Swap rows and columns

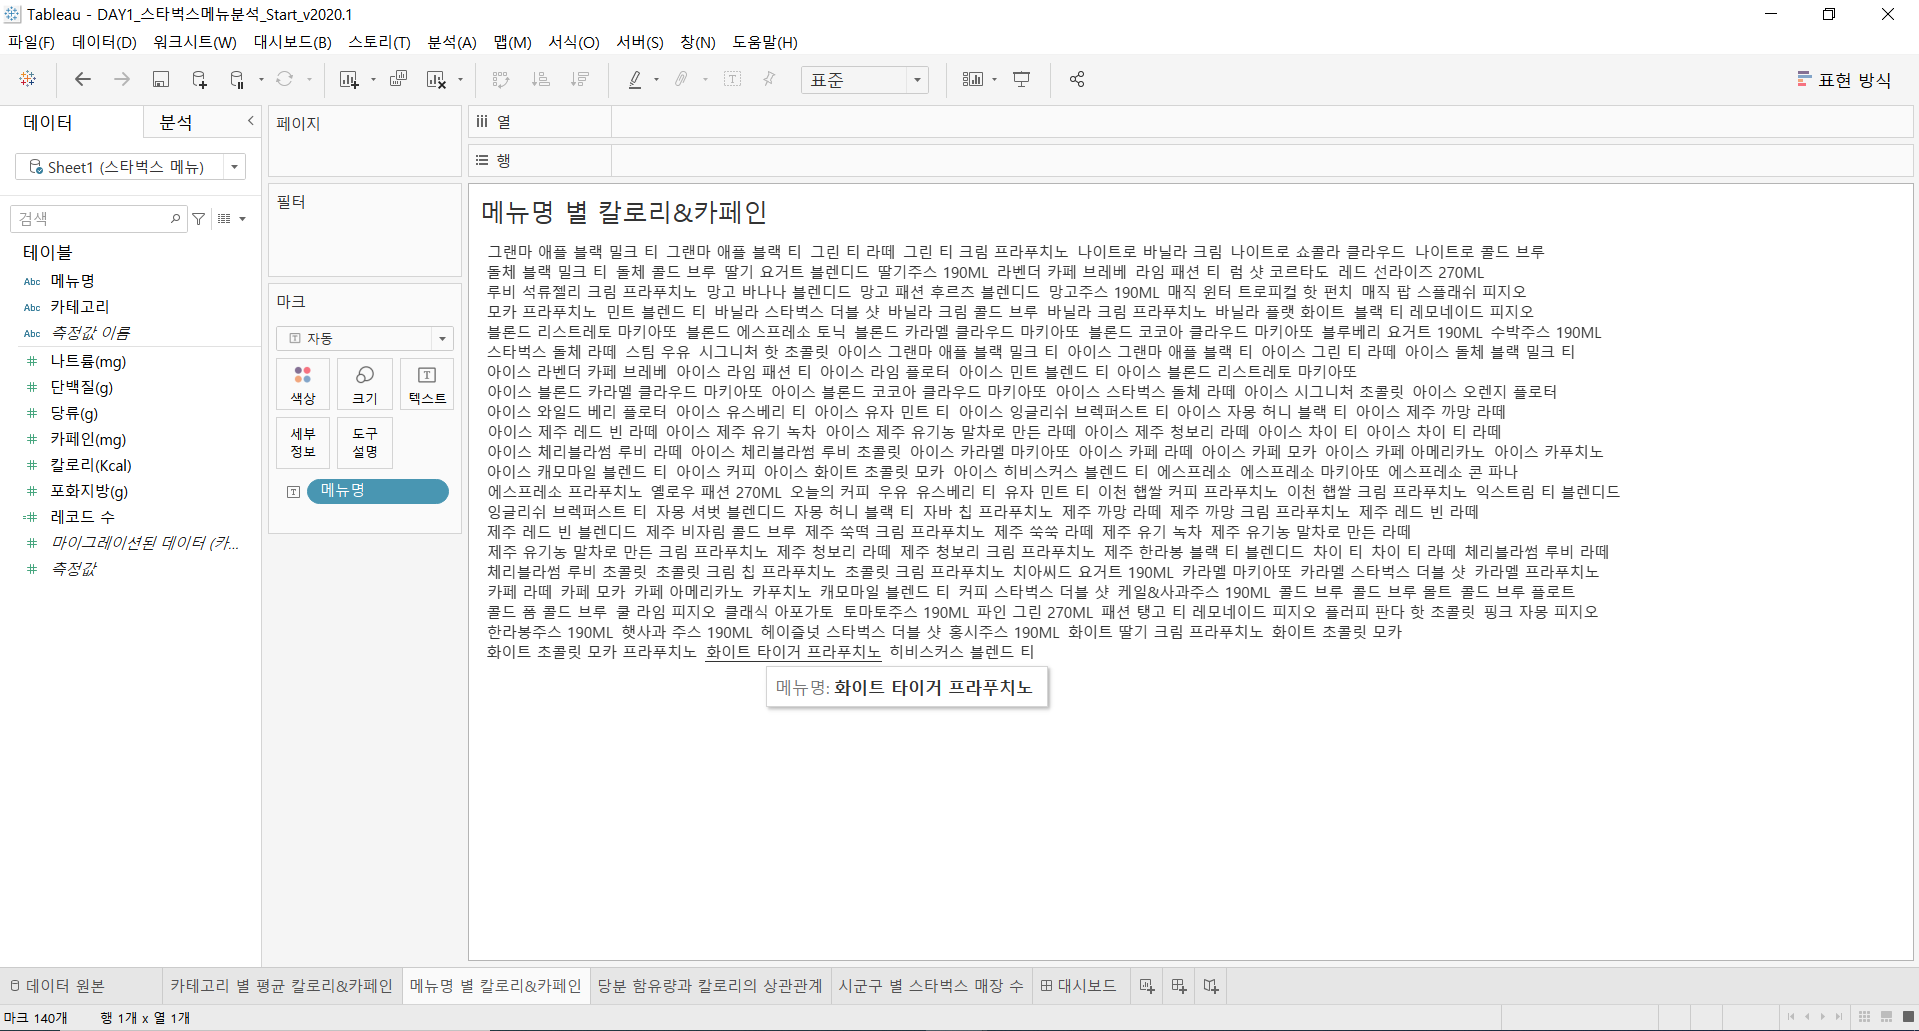pyautogui.click(x=501, y=79)
